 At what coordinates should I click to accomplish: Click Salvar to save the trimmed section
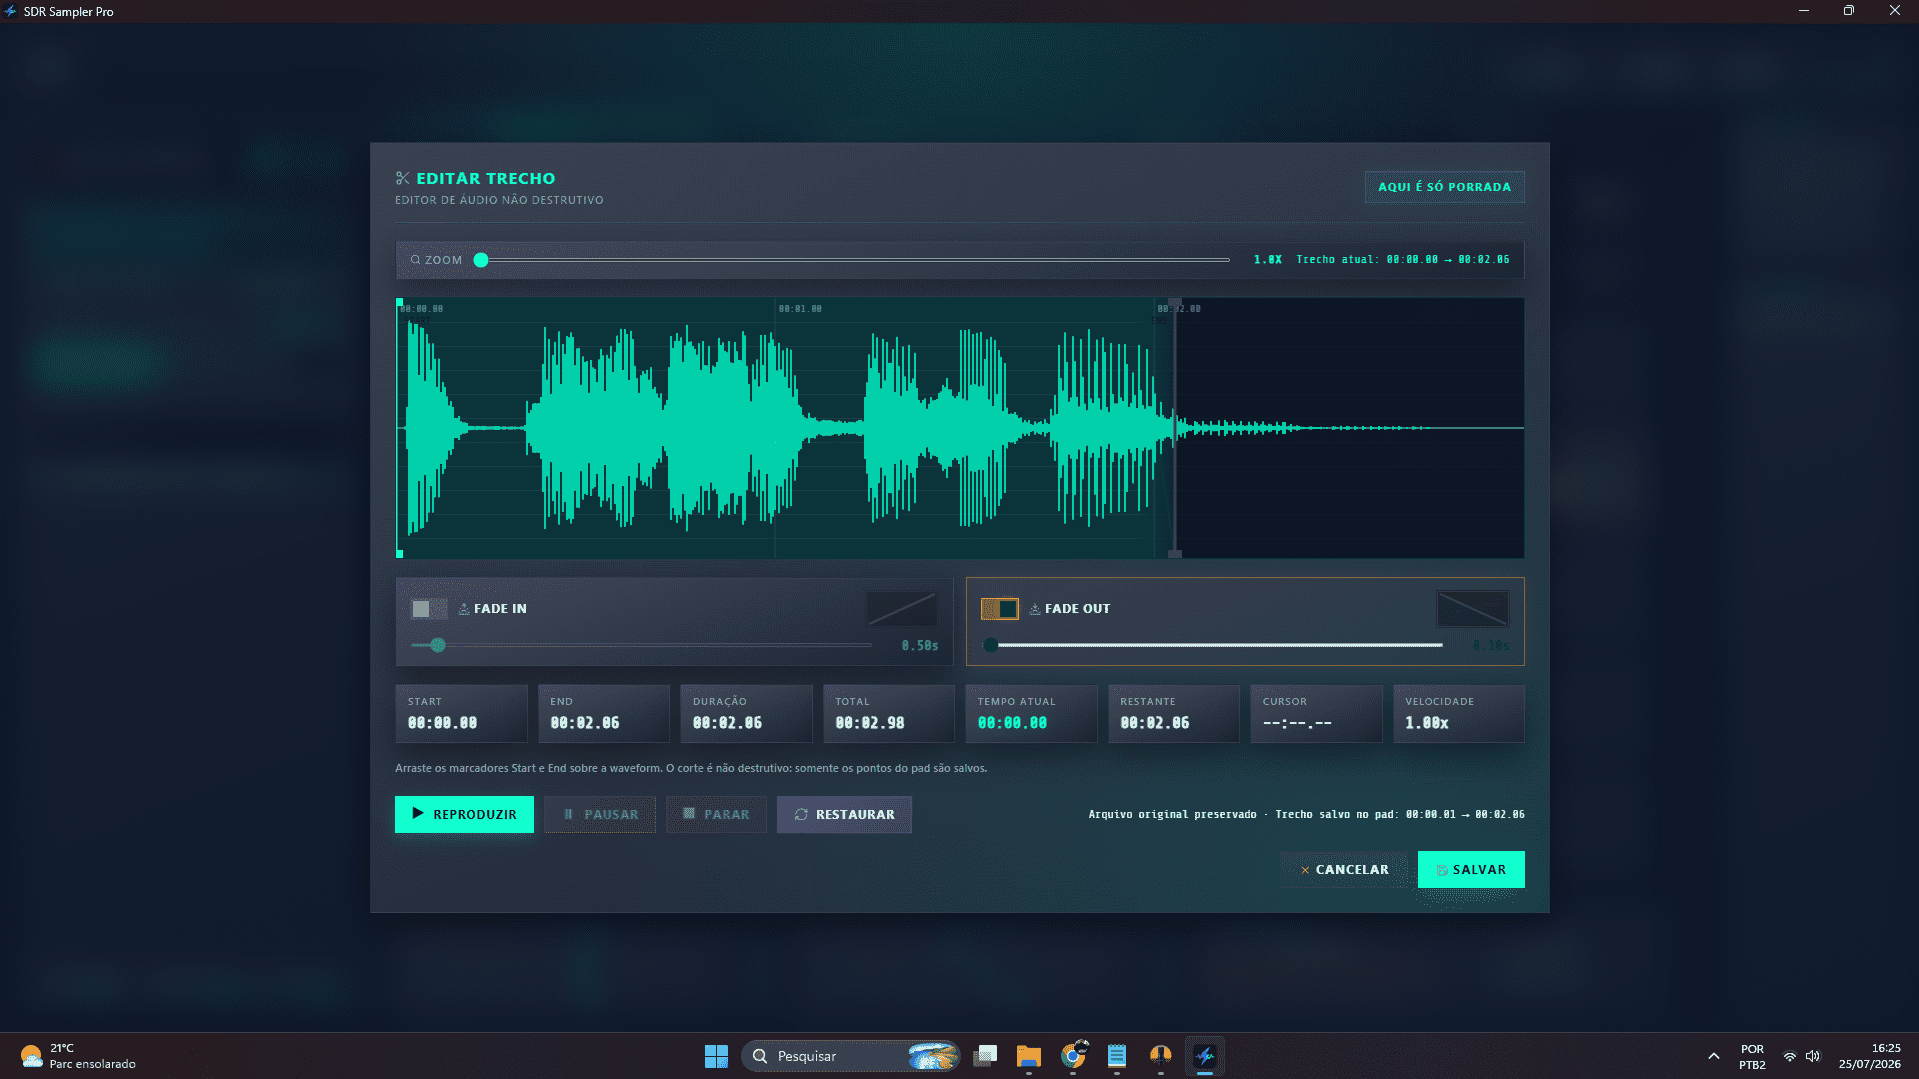(x=1471, y=870)
